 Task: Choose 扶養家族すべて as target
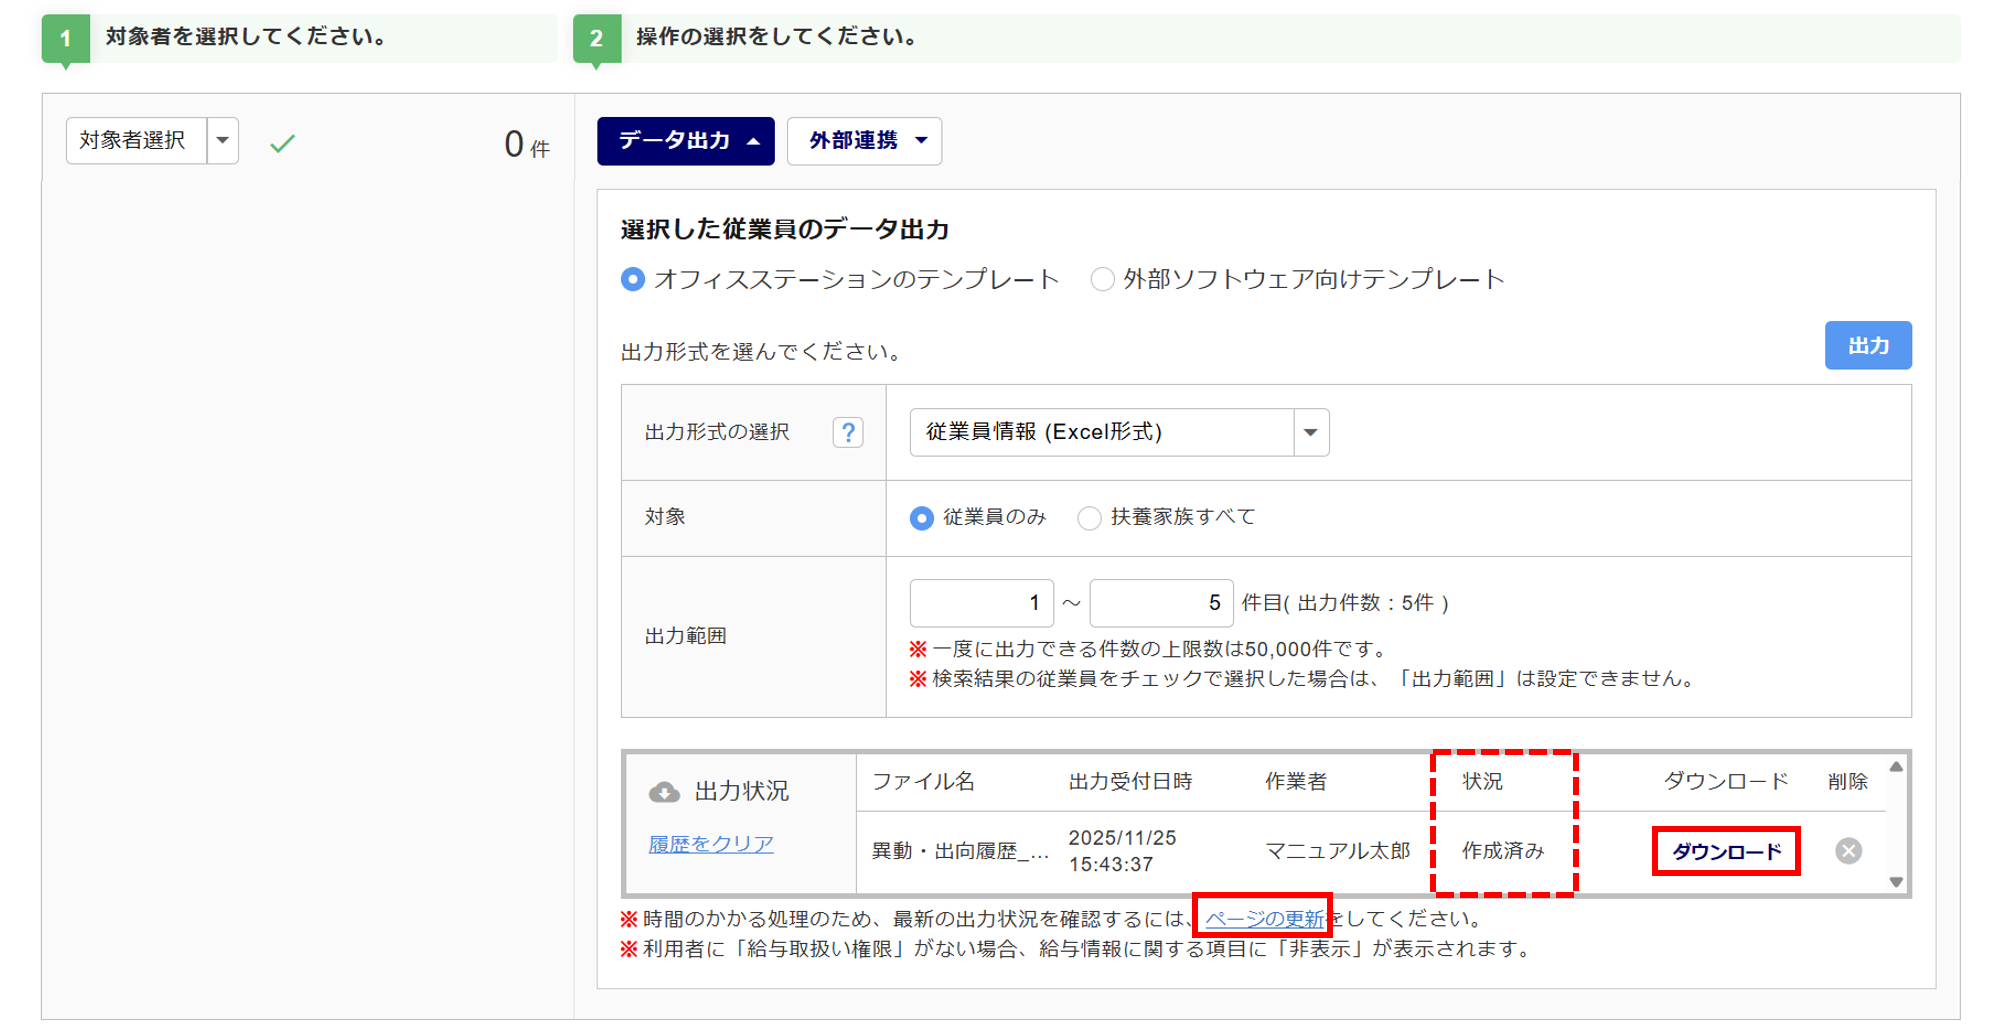point(1089,518)
